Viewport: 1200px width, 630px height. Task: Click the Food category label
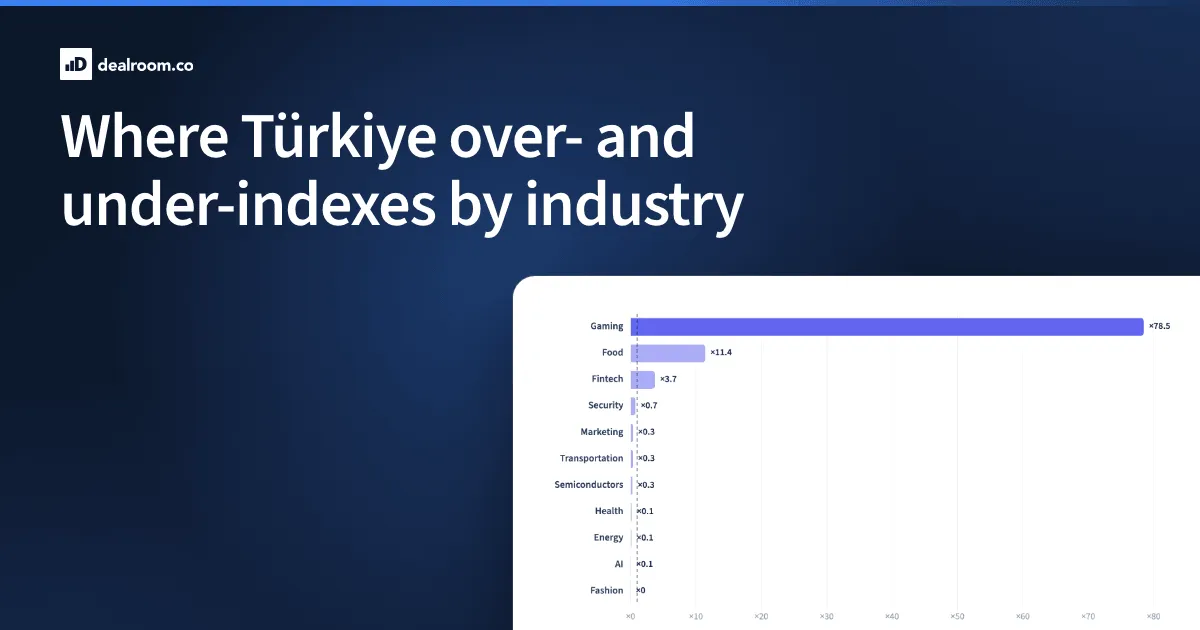click(613, 353)
